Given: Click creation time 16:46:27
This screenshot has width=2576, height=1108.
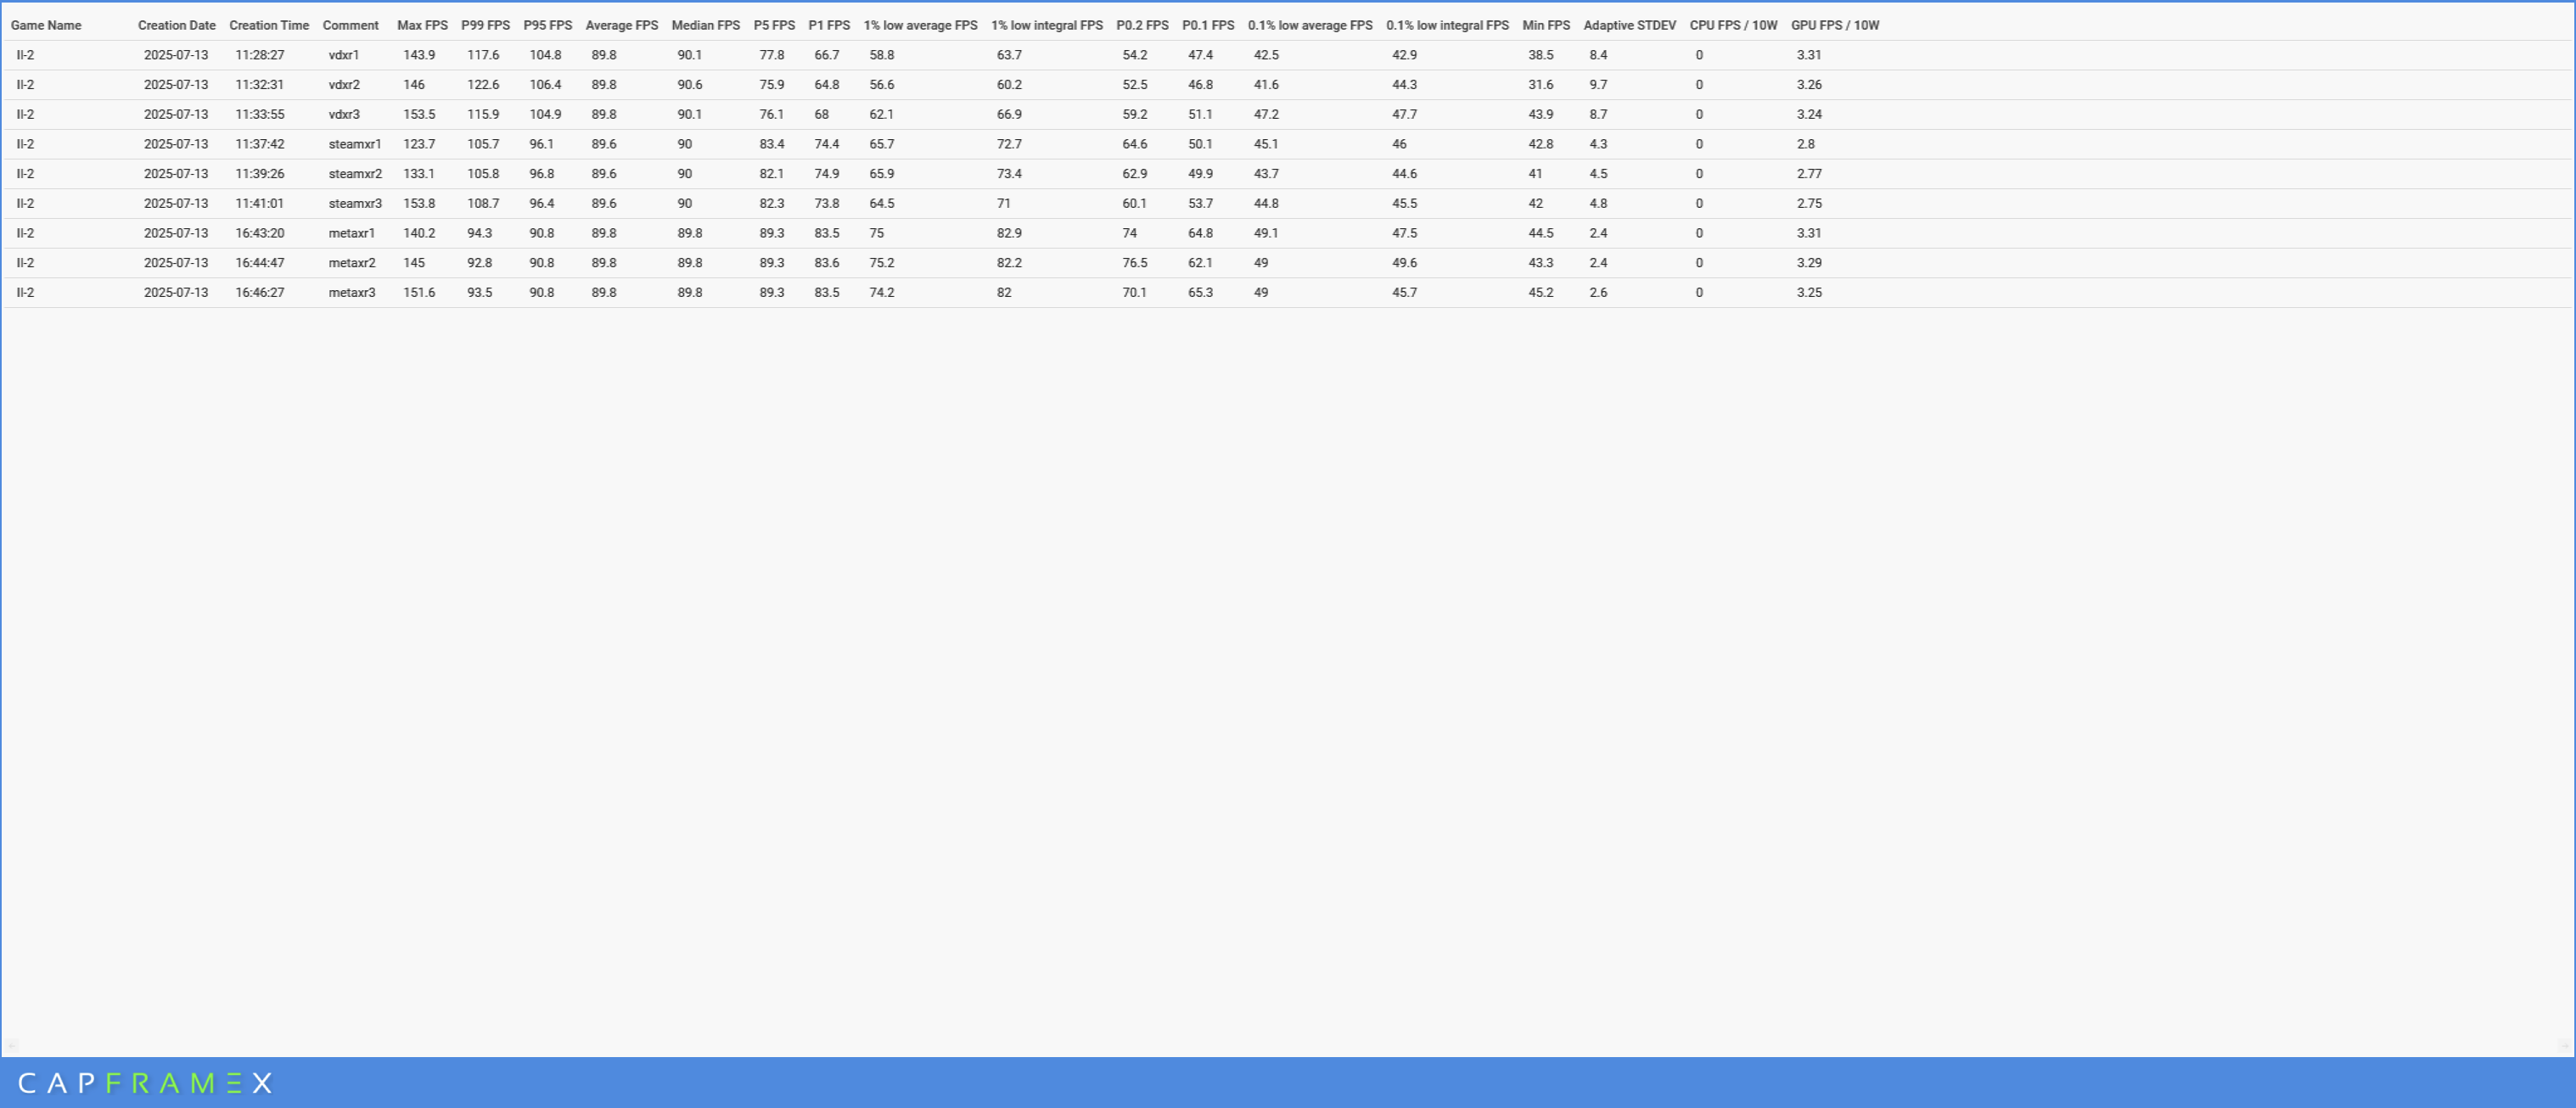Looking at the screenshot, I should 260,293.
